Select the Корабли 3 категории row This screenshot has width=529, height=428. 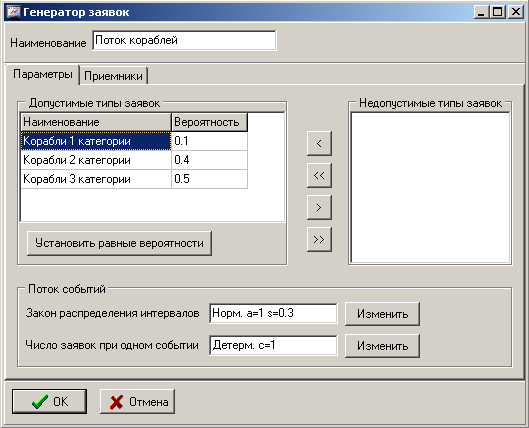(x=134, y=179)
